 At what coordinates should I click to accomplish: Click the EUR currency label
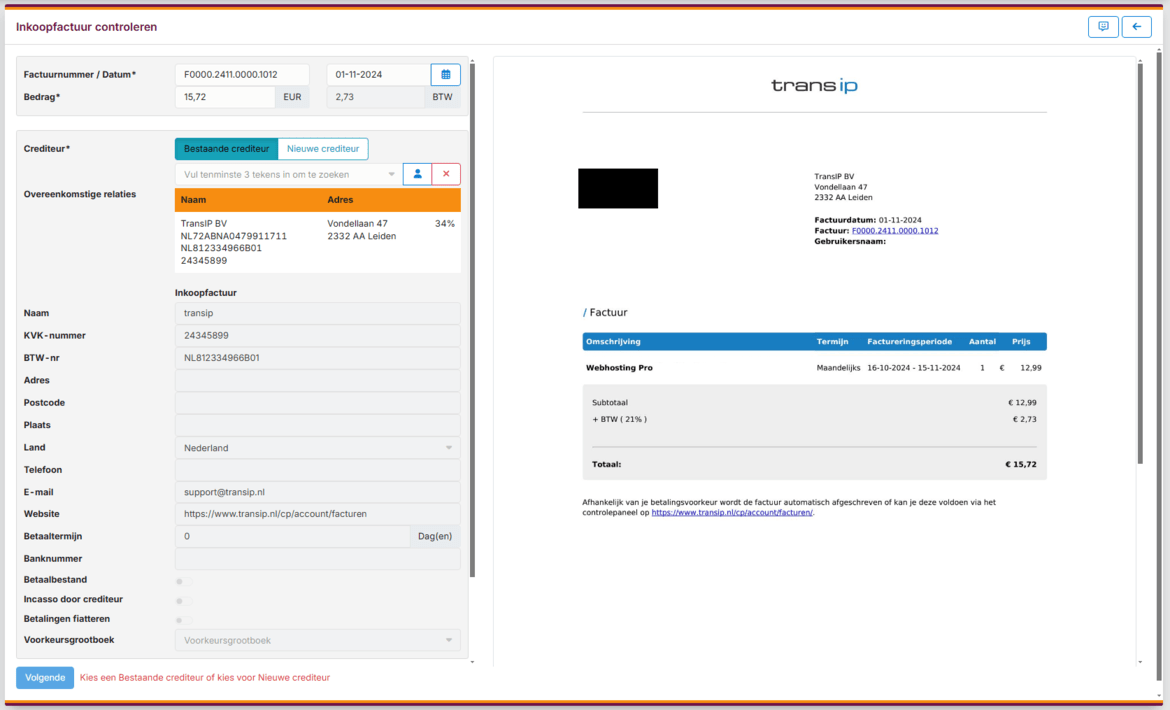[292, 97]
